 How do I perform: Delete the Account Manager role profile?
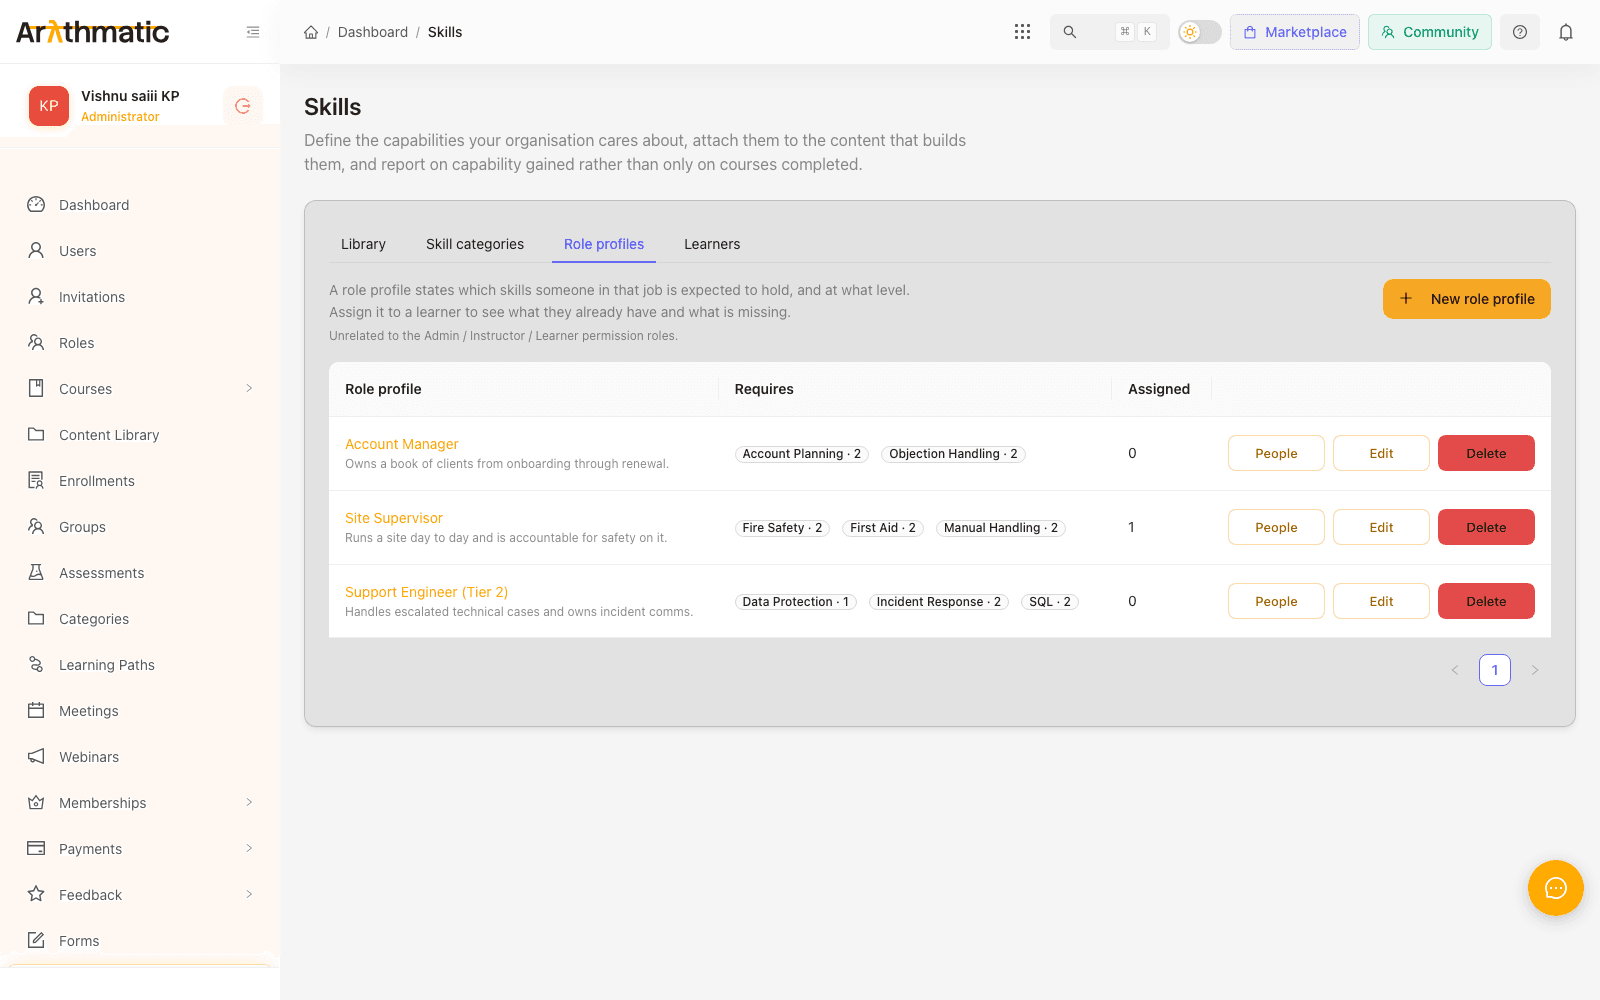click(x=1486, y=453)
